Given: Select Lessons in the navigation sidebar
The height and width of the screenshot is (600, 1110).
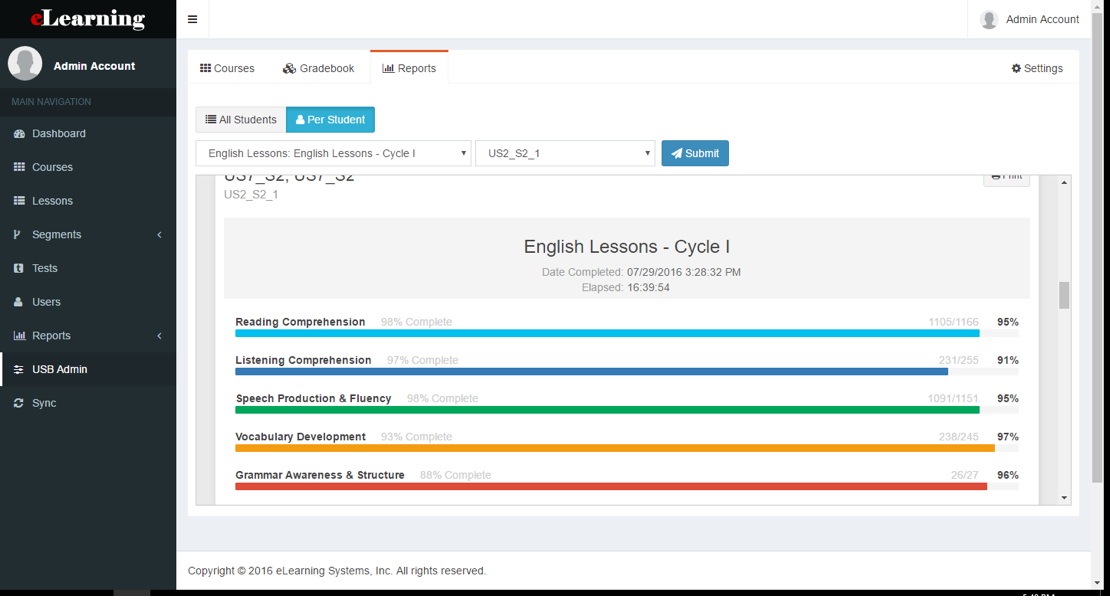Looking at the screenshot, I should pyautogui.click(x=52, y=200).
